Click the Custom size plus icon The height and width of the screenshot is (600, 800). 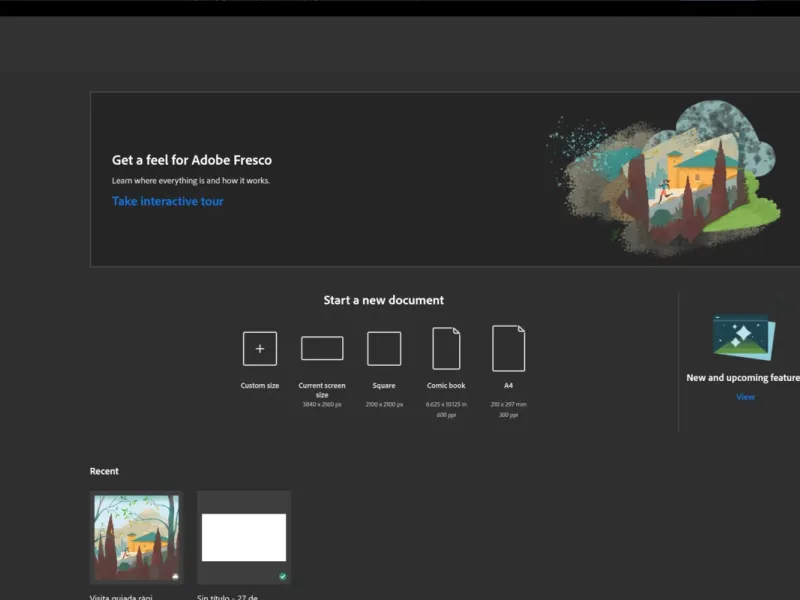[260, 348]
